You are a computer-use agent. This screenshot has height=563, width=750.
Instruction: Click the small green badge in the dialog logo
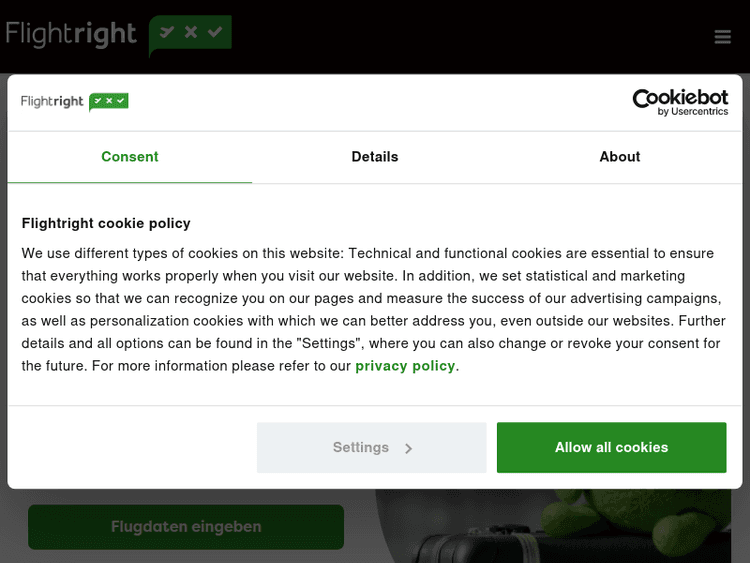click(109, 101)
